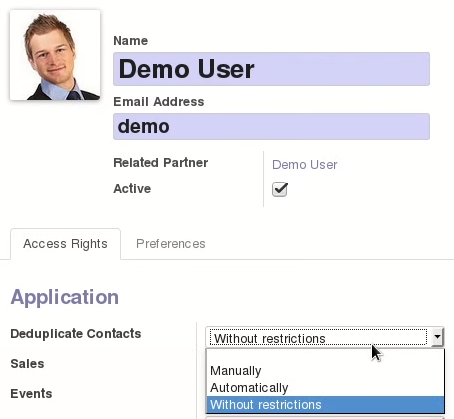Click the Email Address field label
Image resolution: width=454 pixels, height=419 pixels.
click(159, 102)
